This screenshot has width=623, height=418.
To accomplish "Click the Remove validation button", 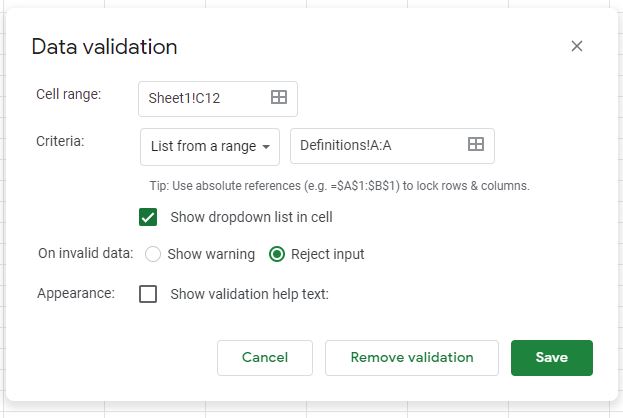I will (x=412, y=358).
